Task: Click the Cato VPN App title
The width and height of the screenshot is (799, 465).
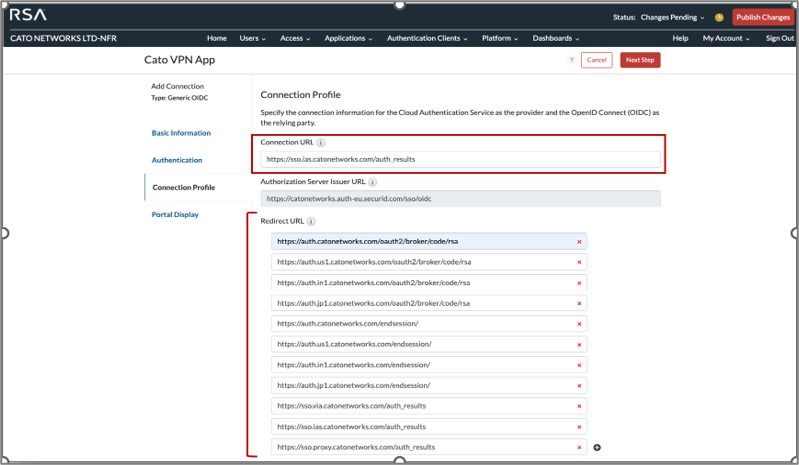Action: [x=179, y=60]
